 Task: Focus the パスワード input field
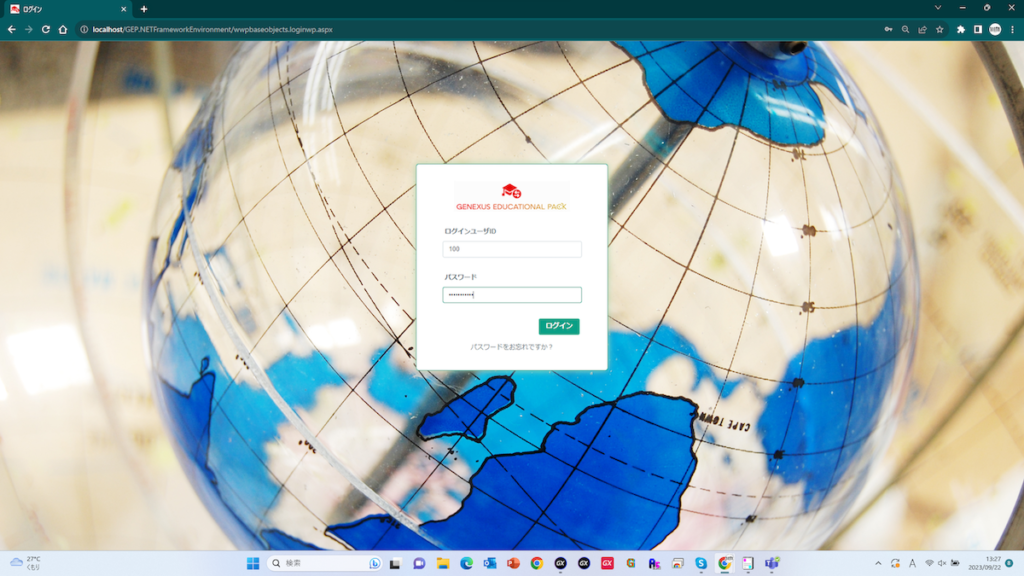point(512,295)
